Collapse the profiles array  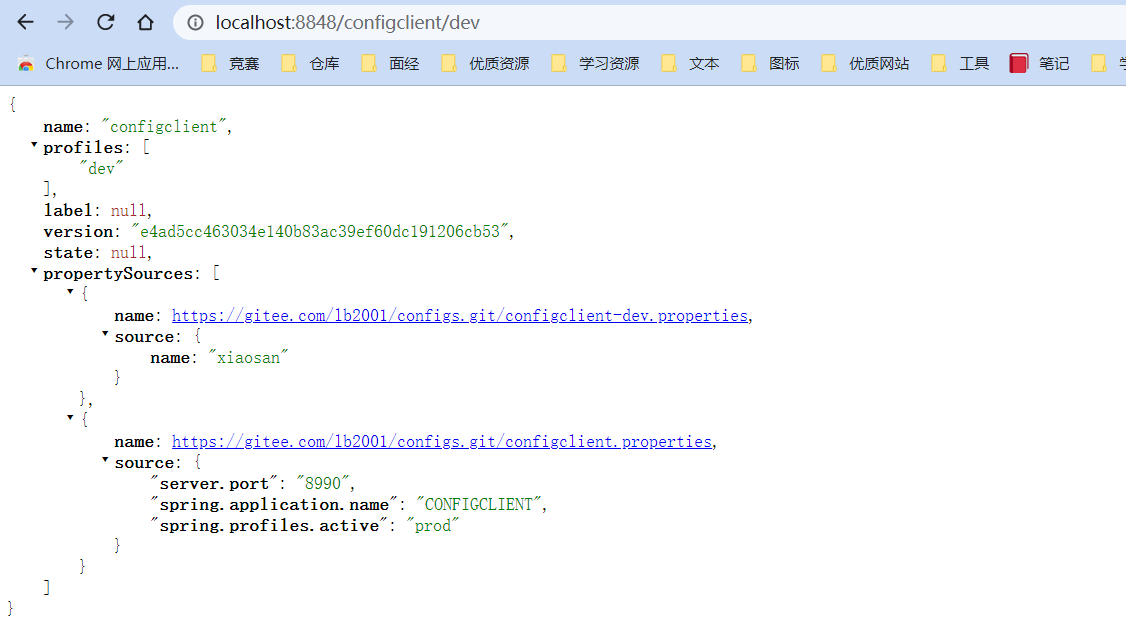34,145
